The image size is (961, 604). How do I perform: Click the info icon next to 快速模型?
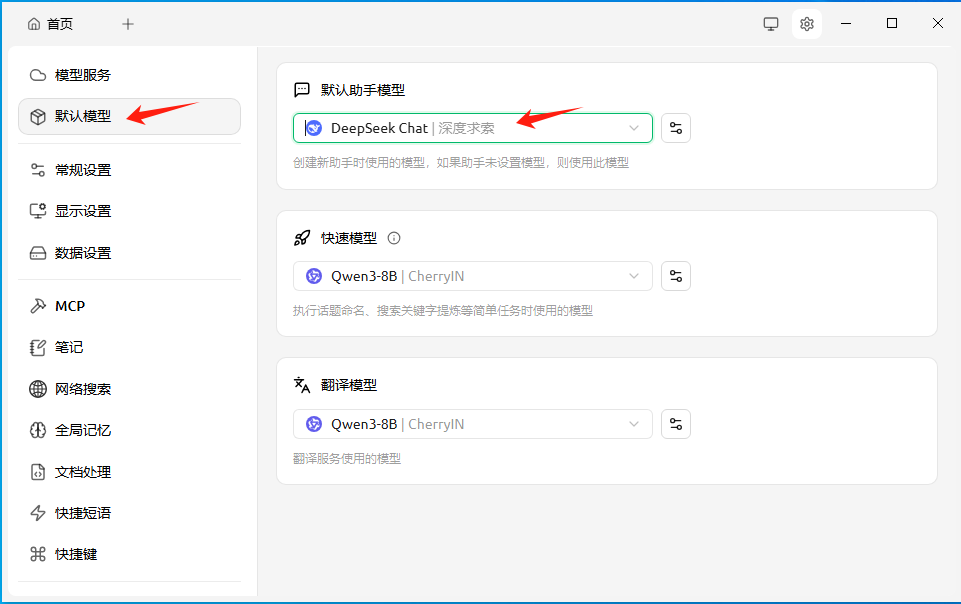tap(394, 238)
